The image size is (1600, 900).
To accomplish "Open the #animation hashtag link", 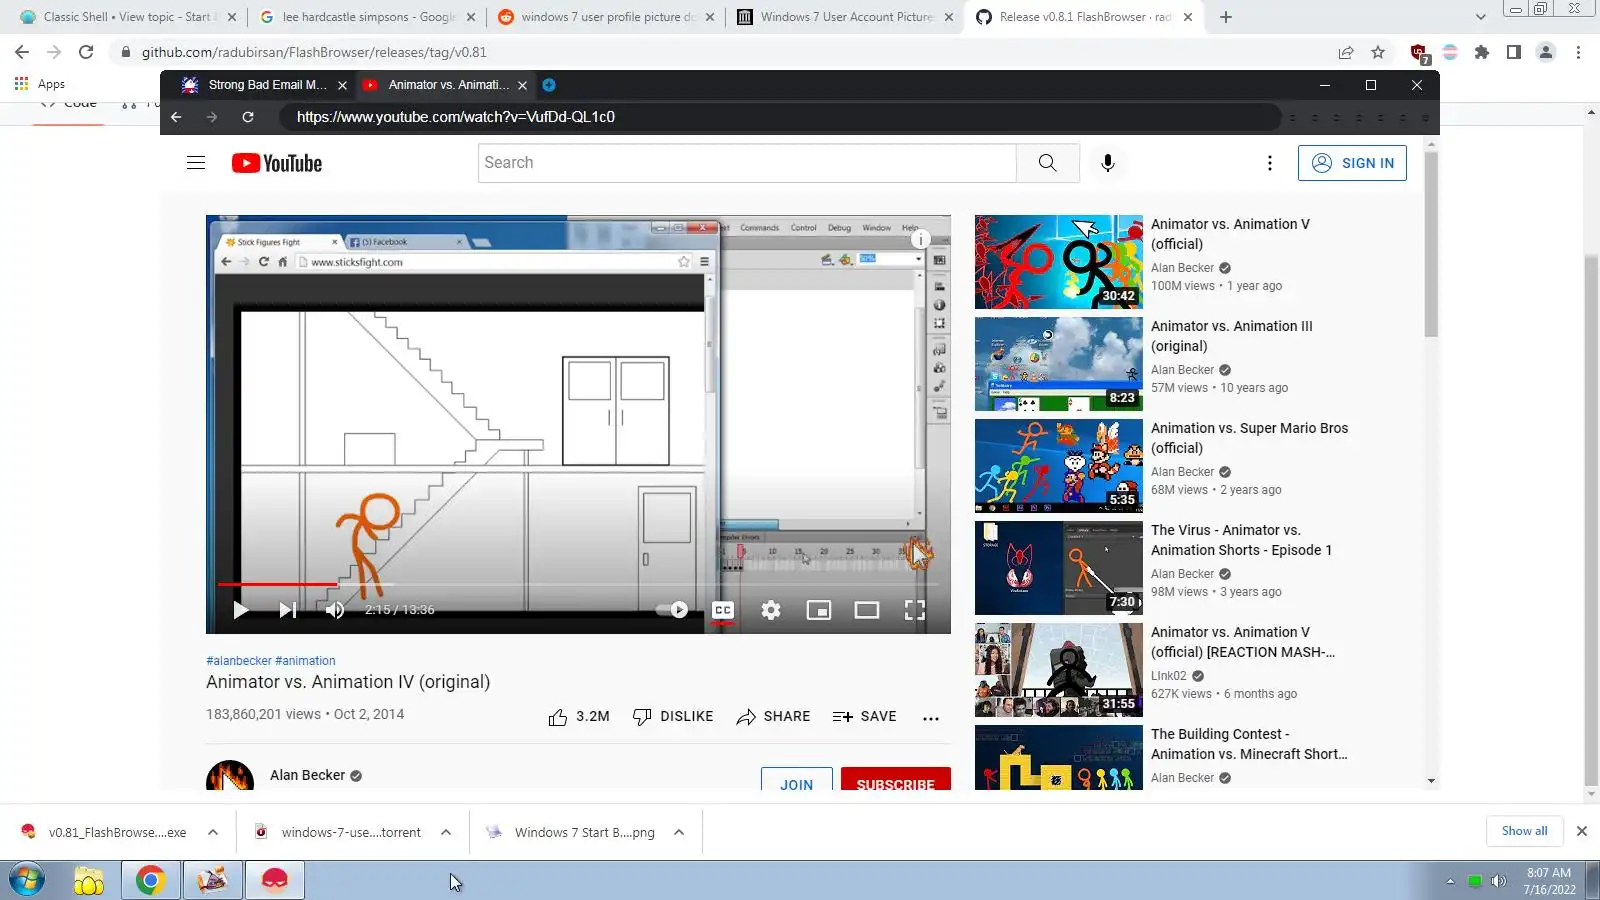I will point(306,661).
